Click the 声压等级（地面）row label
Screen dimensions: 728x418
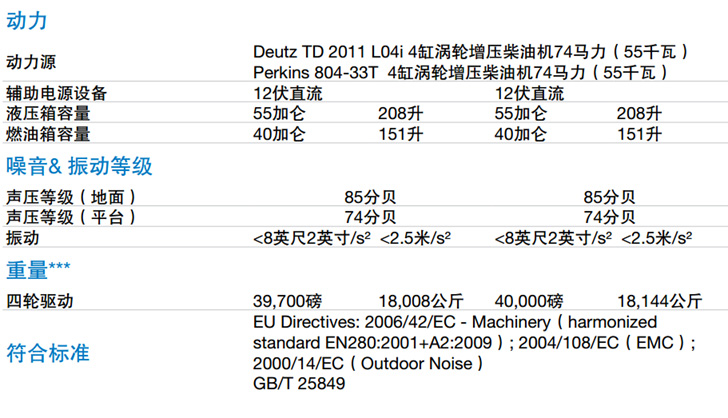pyautogui.click(x=71, y=197)
